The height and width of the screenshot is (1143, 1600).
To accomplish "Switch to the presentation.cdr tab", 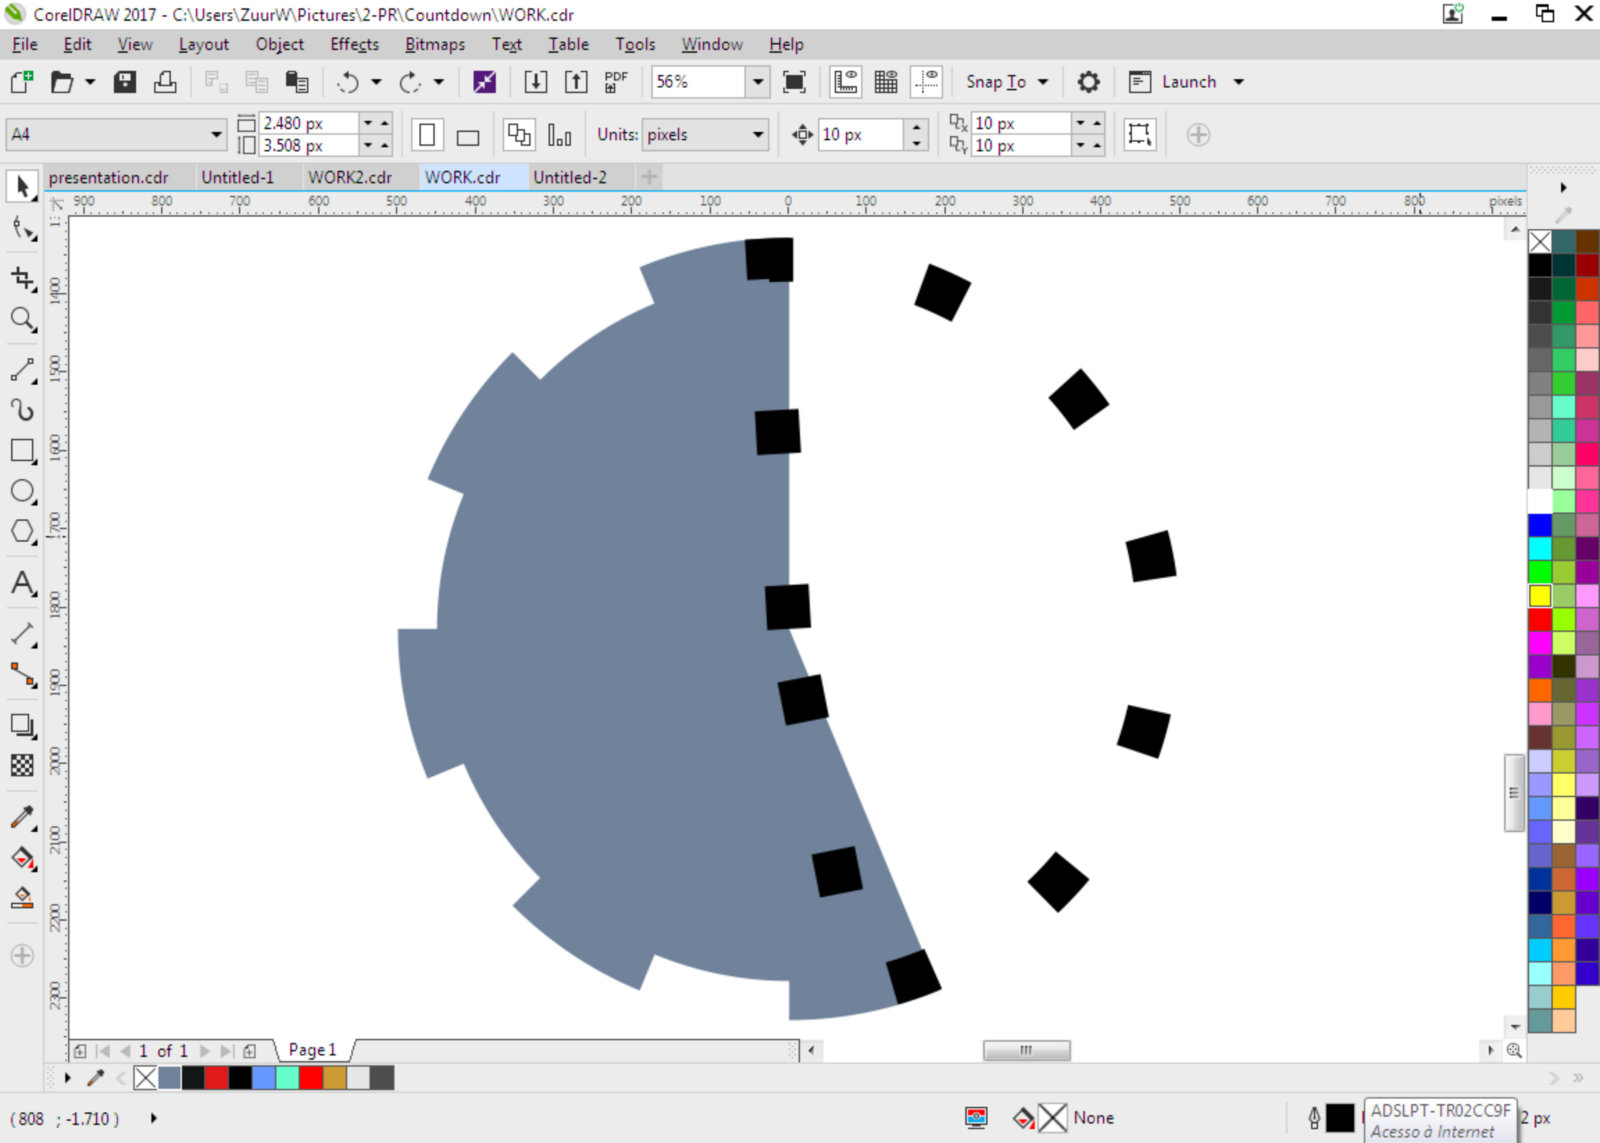I will tap(108, 177).
